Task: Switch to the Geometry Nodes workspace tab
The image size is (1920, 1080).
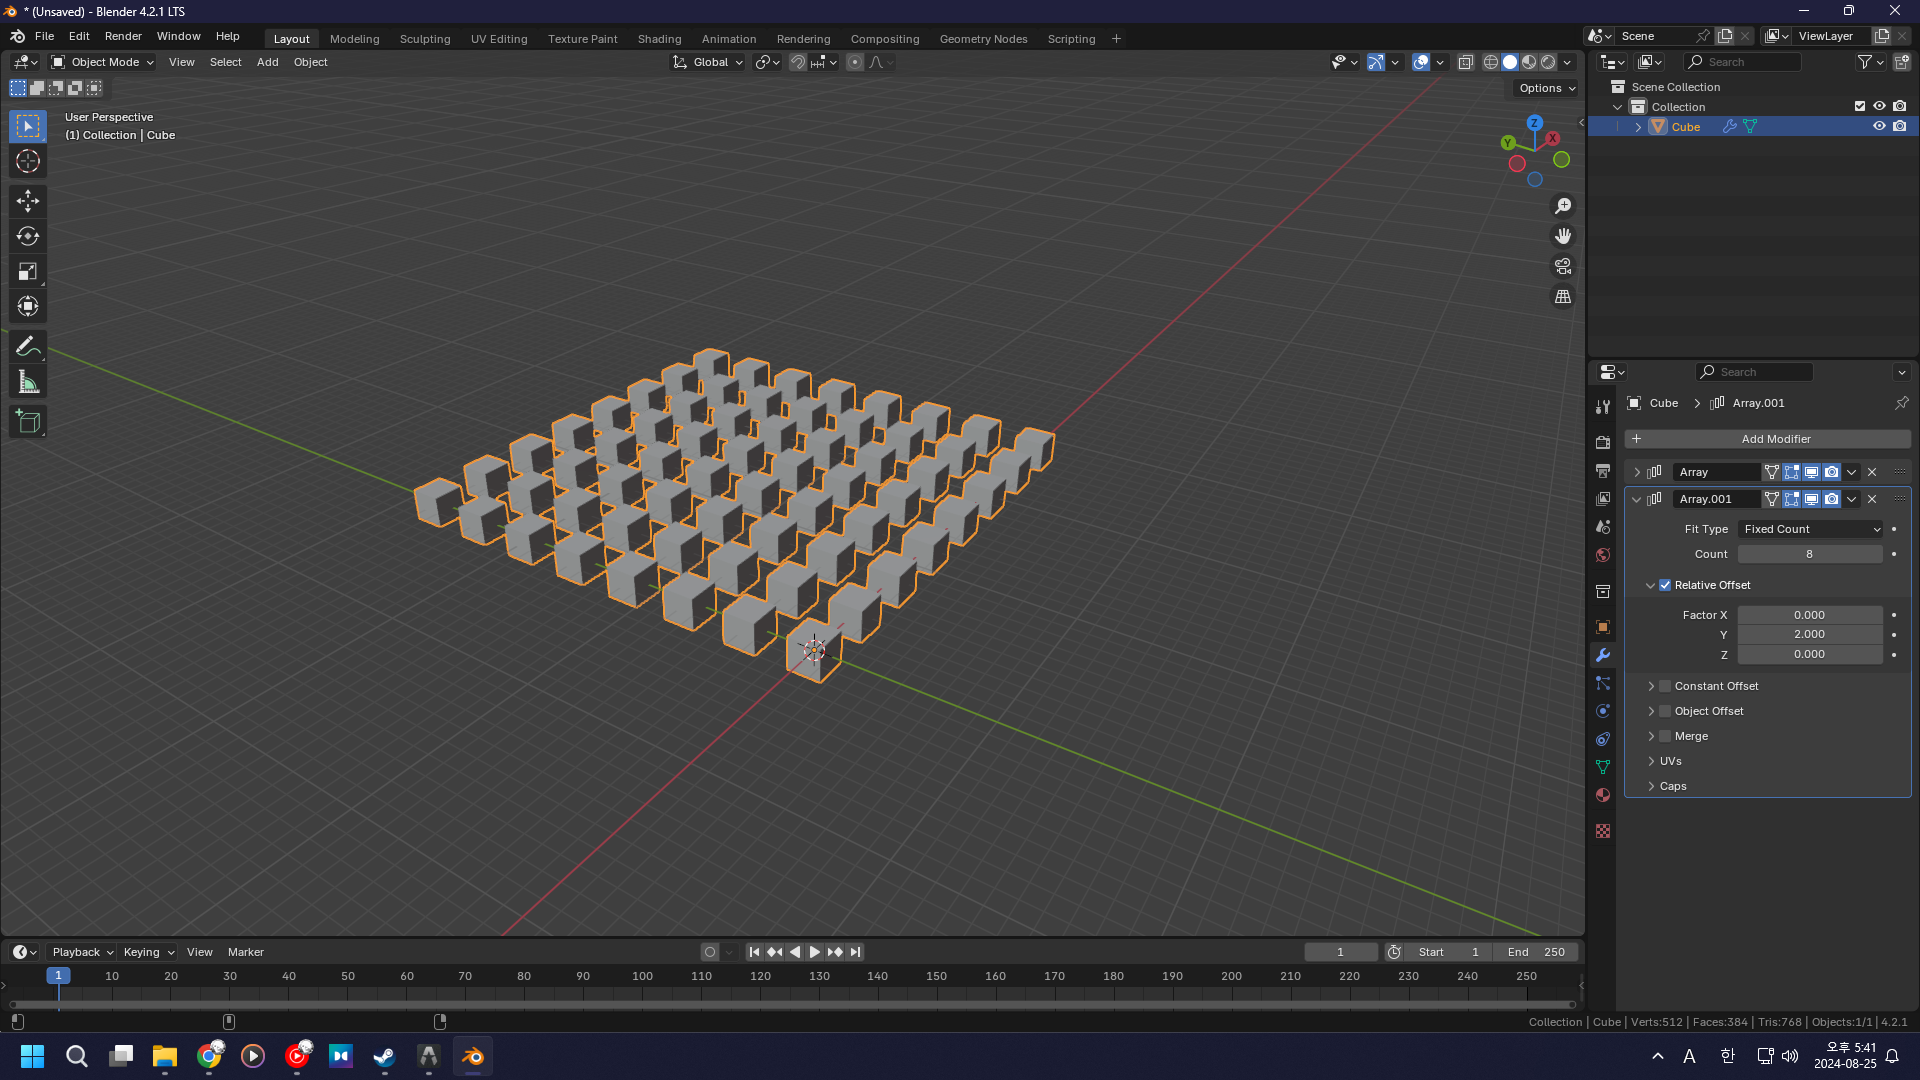Action: tap(983, 39)
